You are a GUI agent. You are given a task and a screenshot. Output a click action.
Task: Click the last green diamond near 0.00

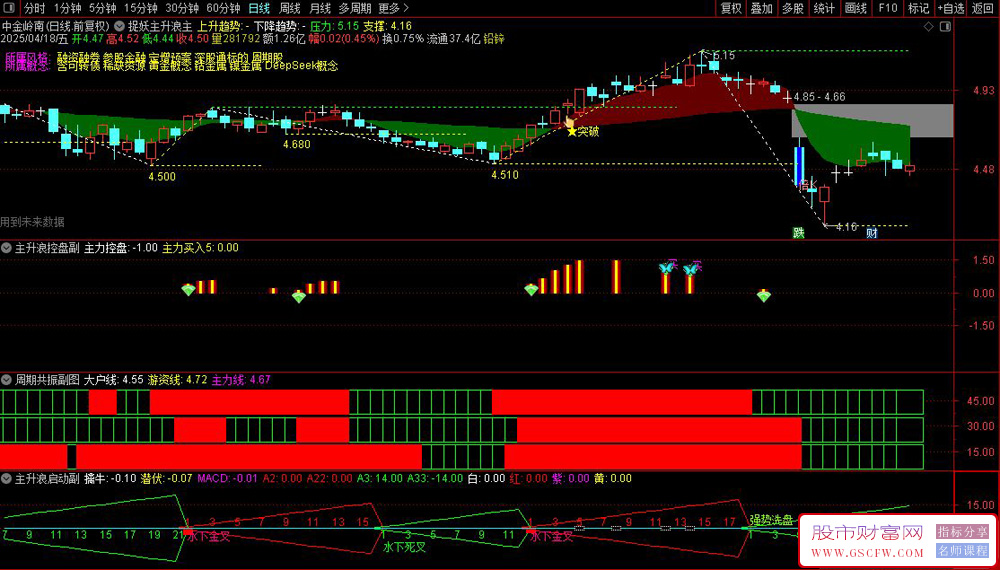pyautogui.click(x=764, y=296)
